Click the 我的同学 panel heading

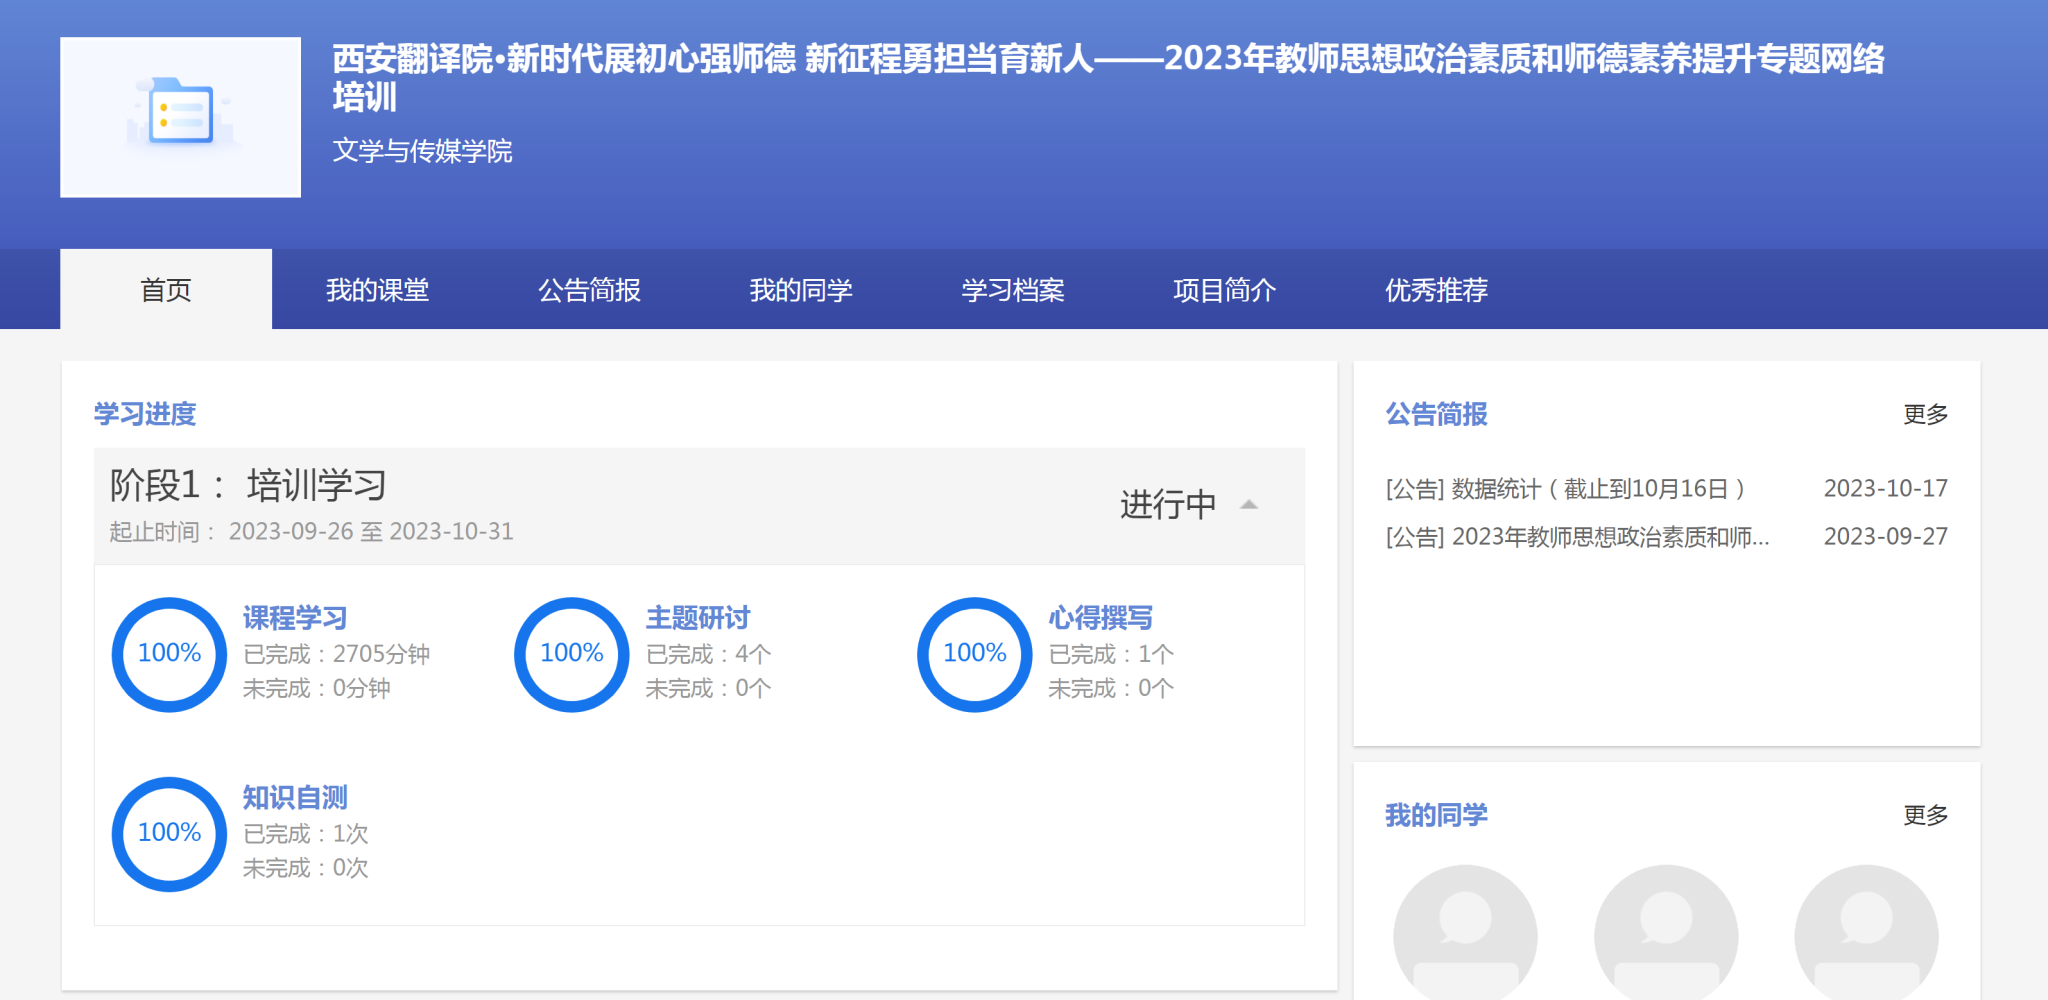(1436, 815)
